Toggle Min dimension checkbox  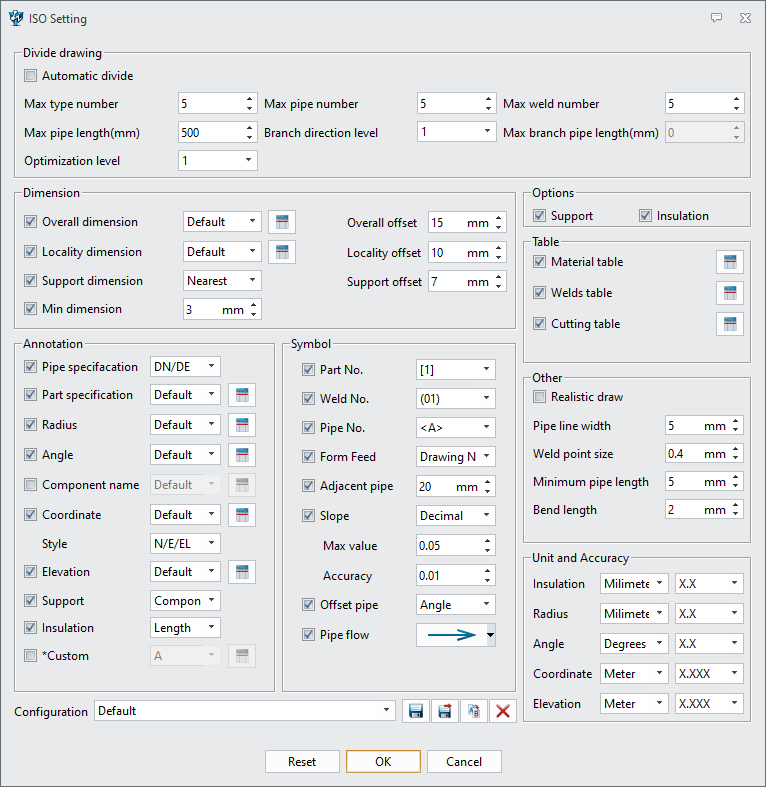tap(31, 309)
